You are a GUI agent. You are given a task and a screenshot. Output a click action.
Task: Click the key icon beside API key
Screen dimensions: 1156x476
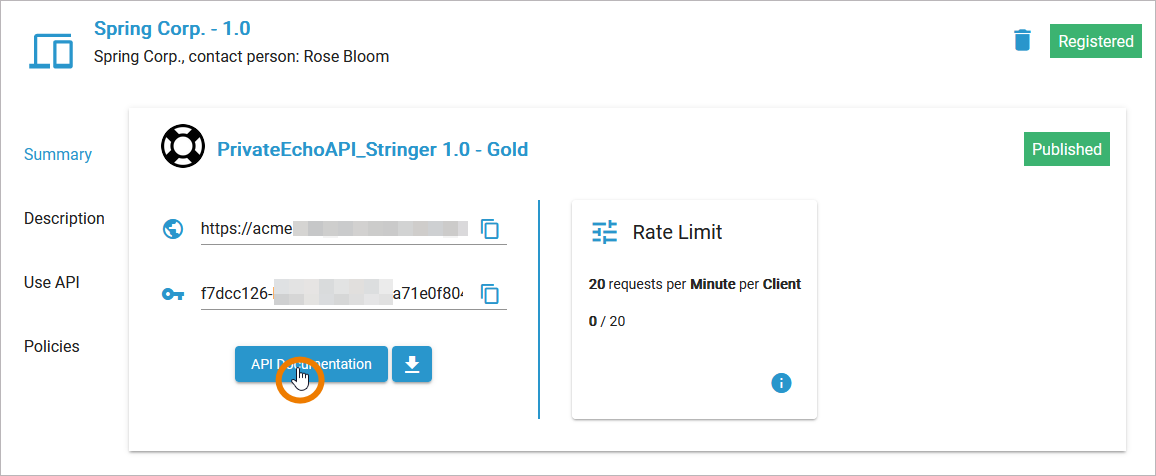pyautogui.click(x=173, y=294)
